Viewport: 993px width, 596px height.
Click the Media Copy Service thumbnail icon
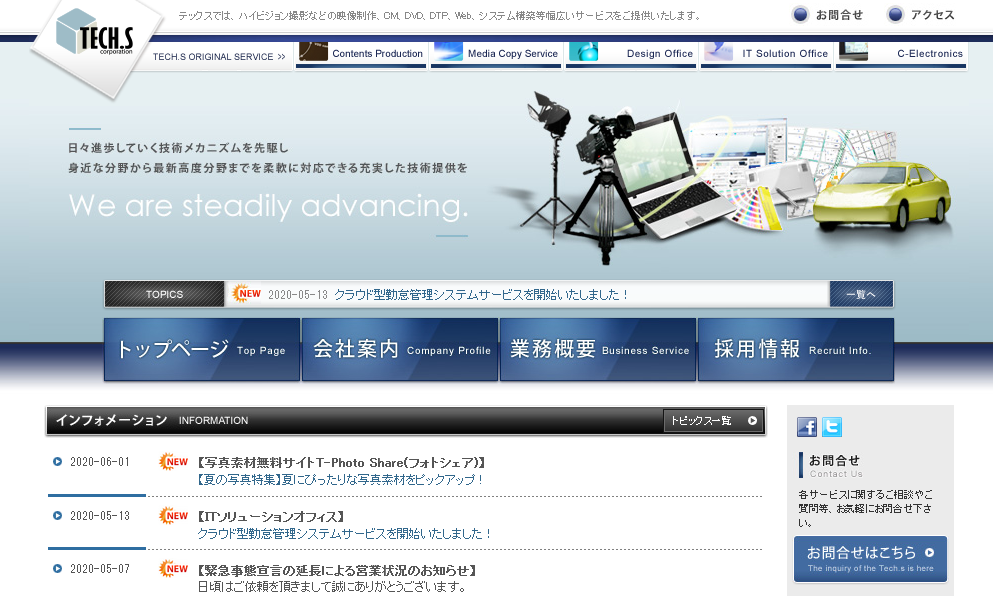point(448,52)
